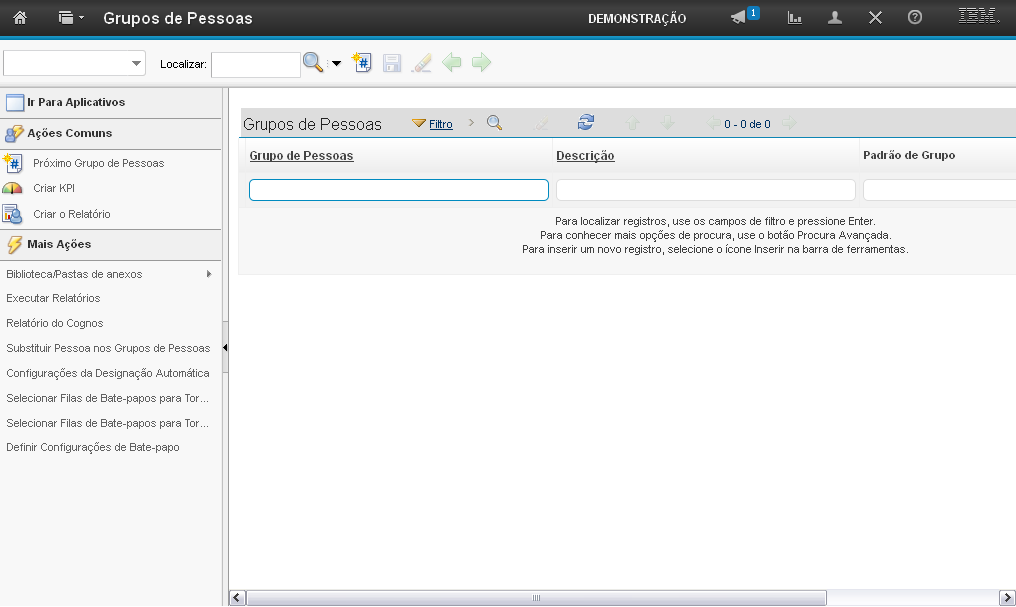Click the Help question mark icon

[x=914, y=18]
